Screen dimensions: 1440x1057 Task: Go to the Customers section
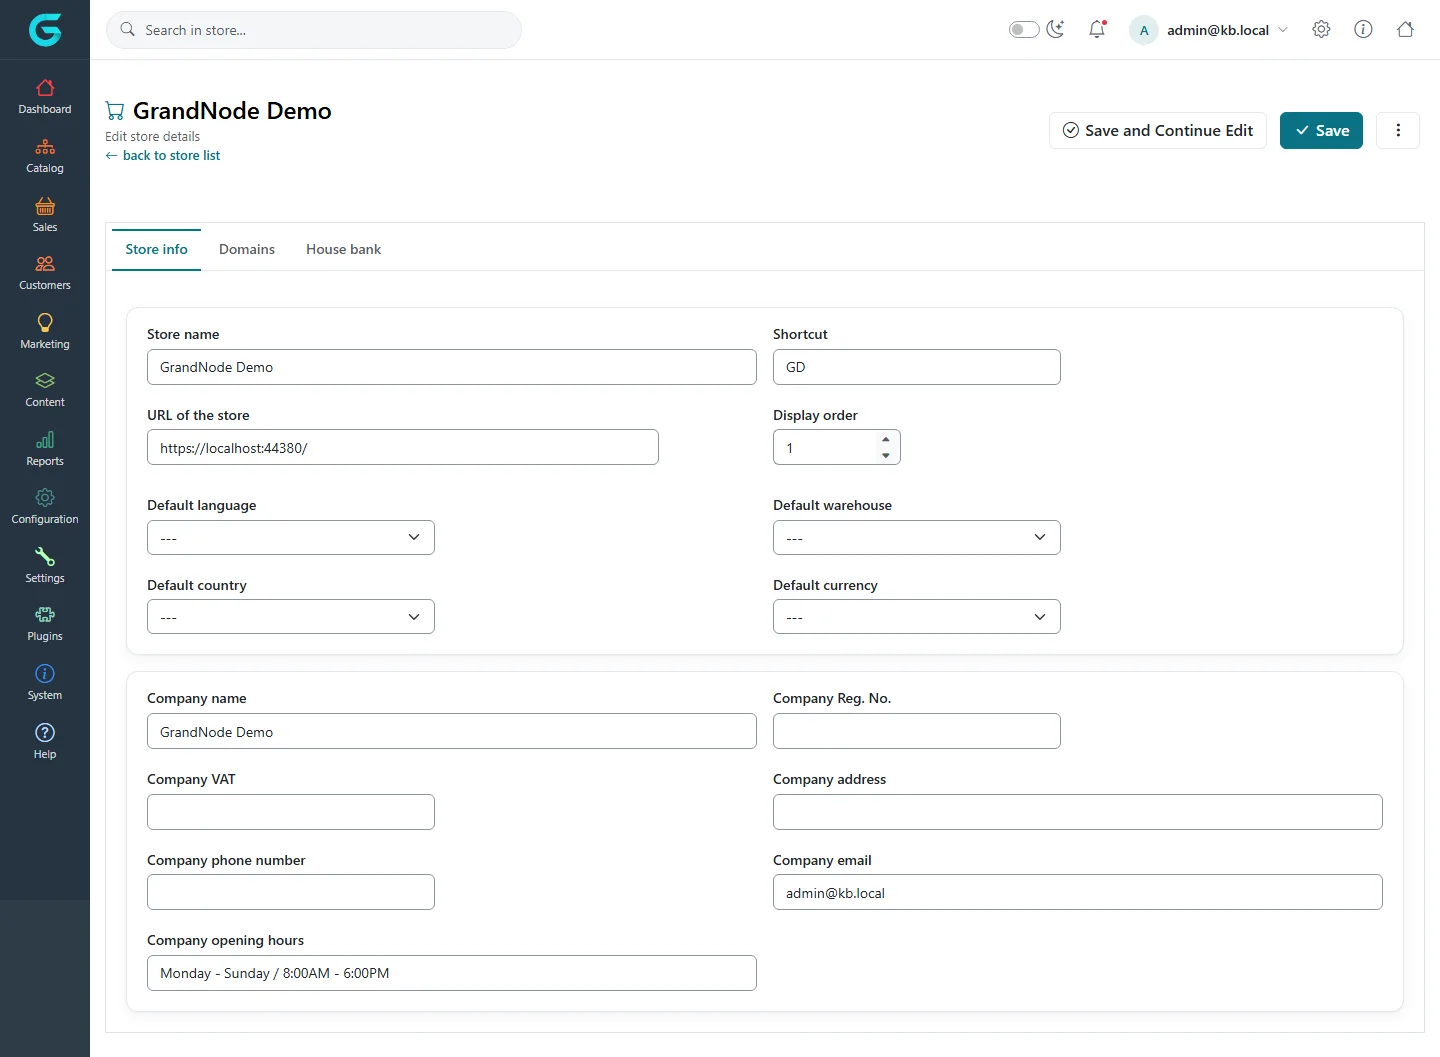pyautogui.click(x=45, y=273)
